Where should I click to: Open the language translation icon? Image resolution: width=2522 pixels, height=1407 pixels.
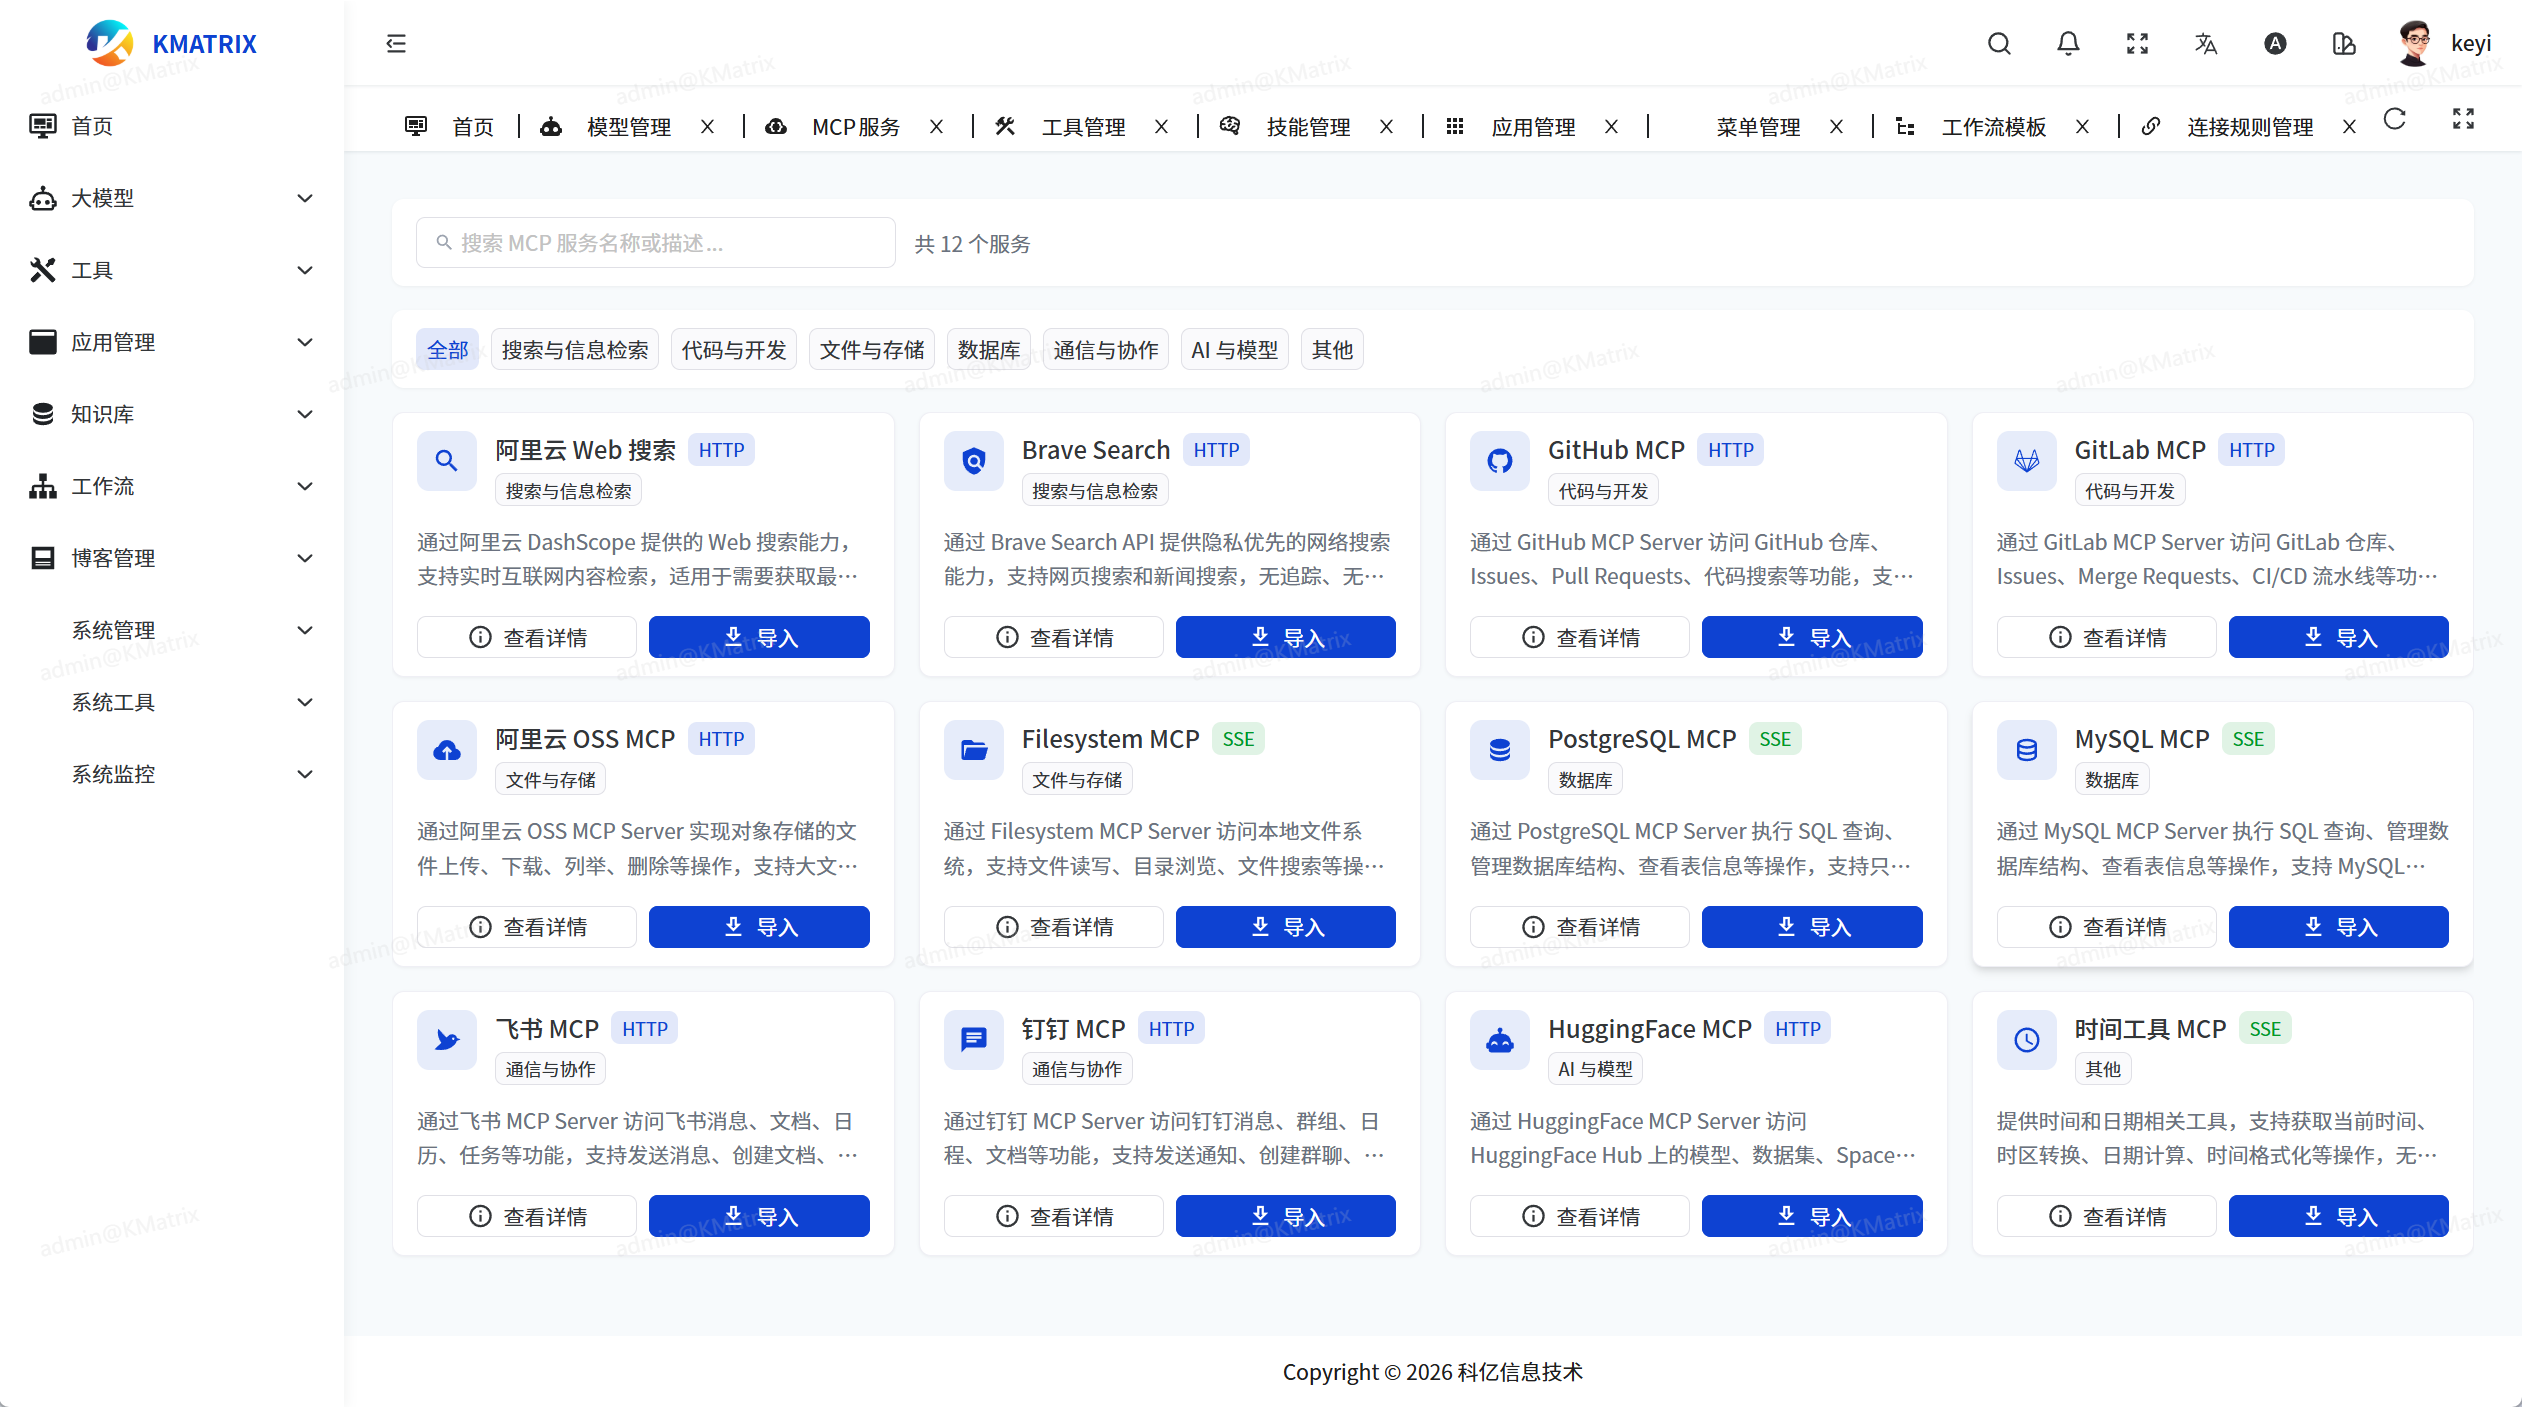(x=2206, y=43)
